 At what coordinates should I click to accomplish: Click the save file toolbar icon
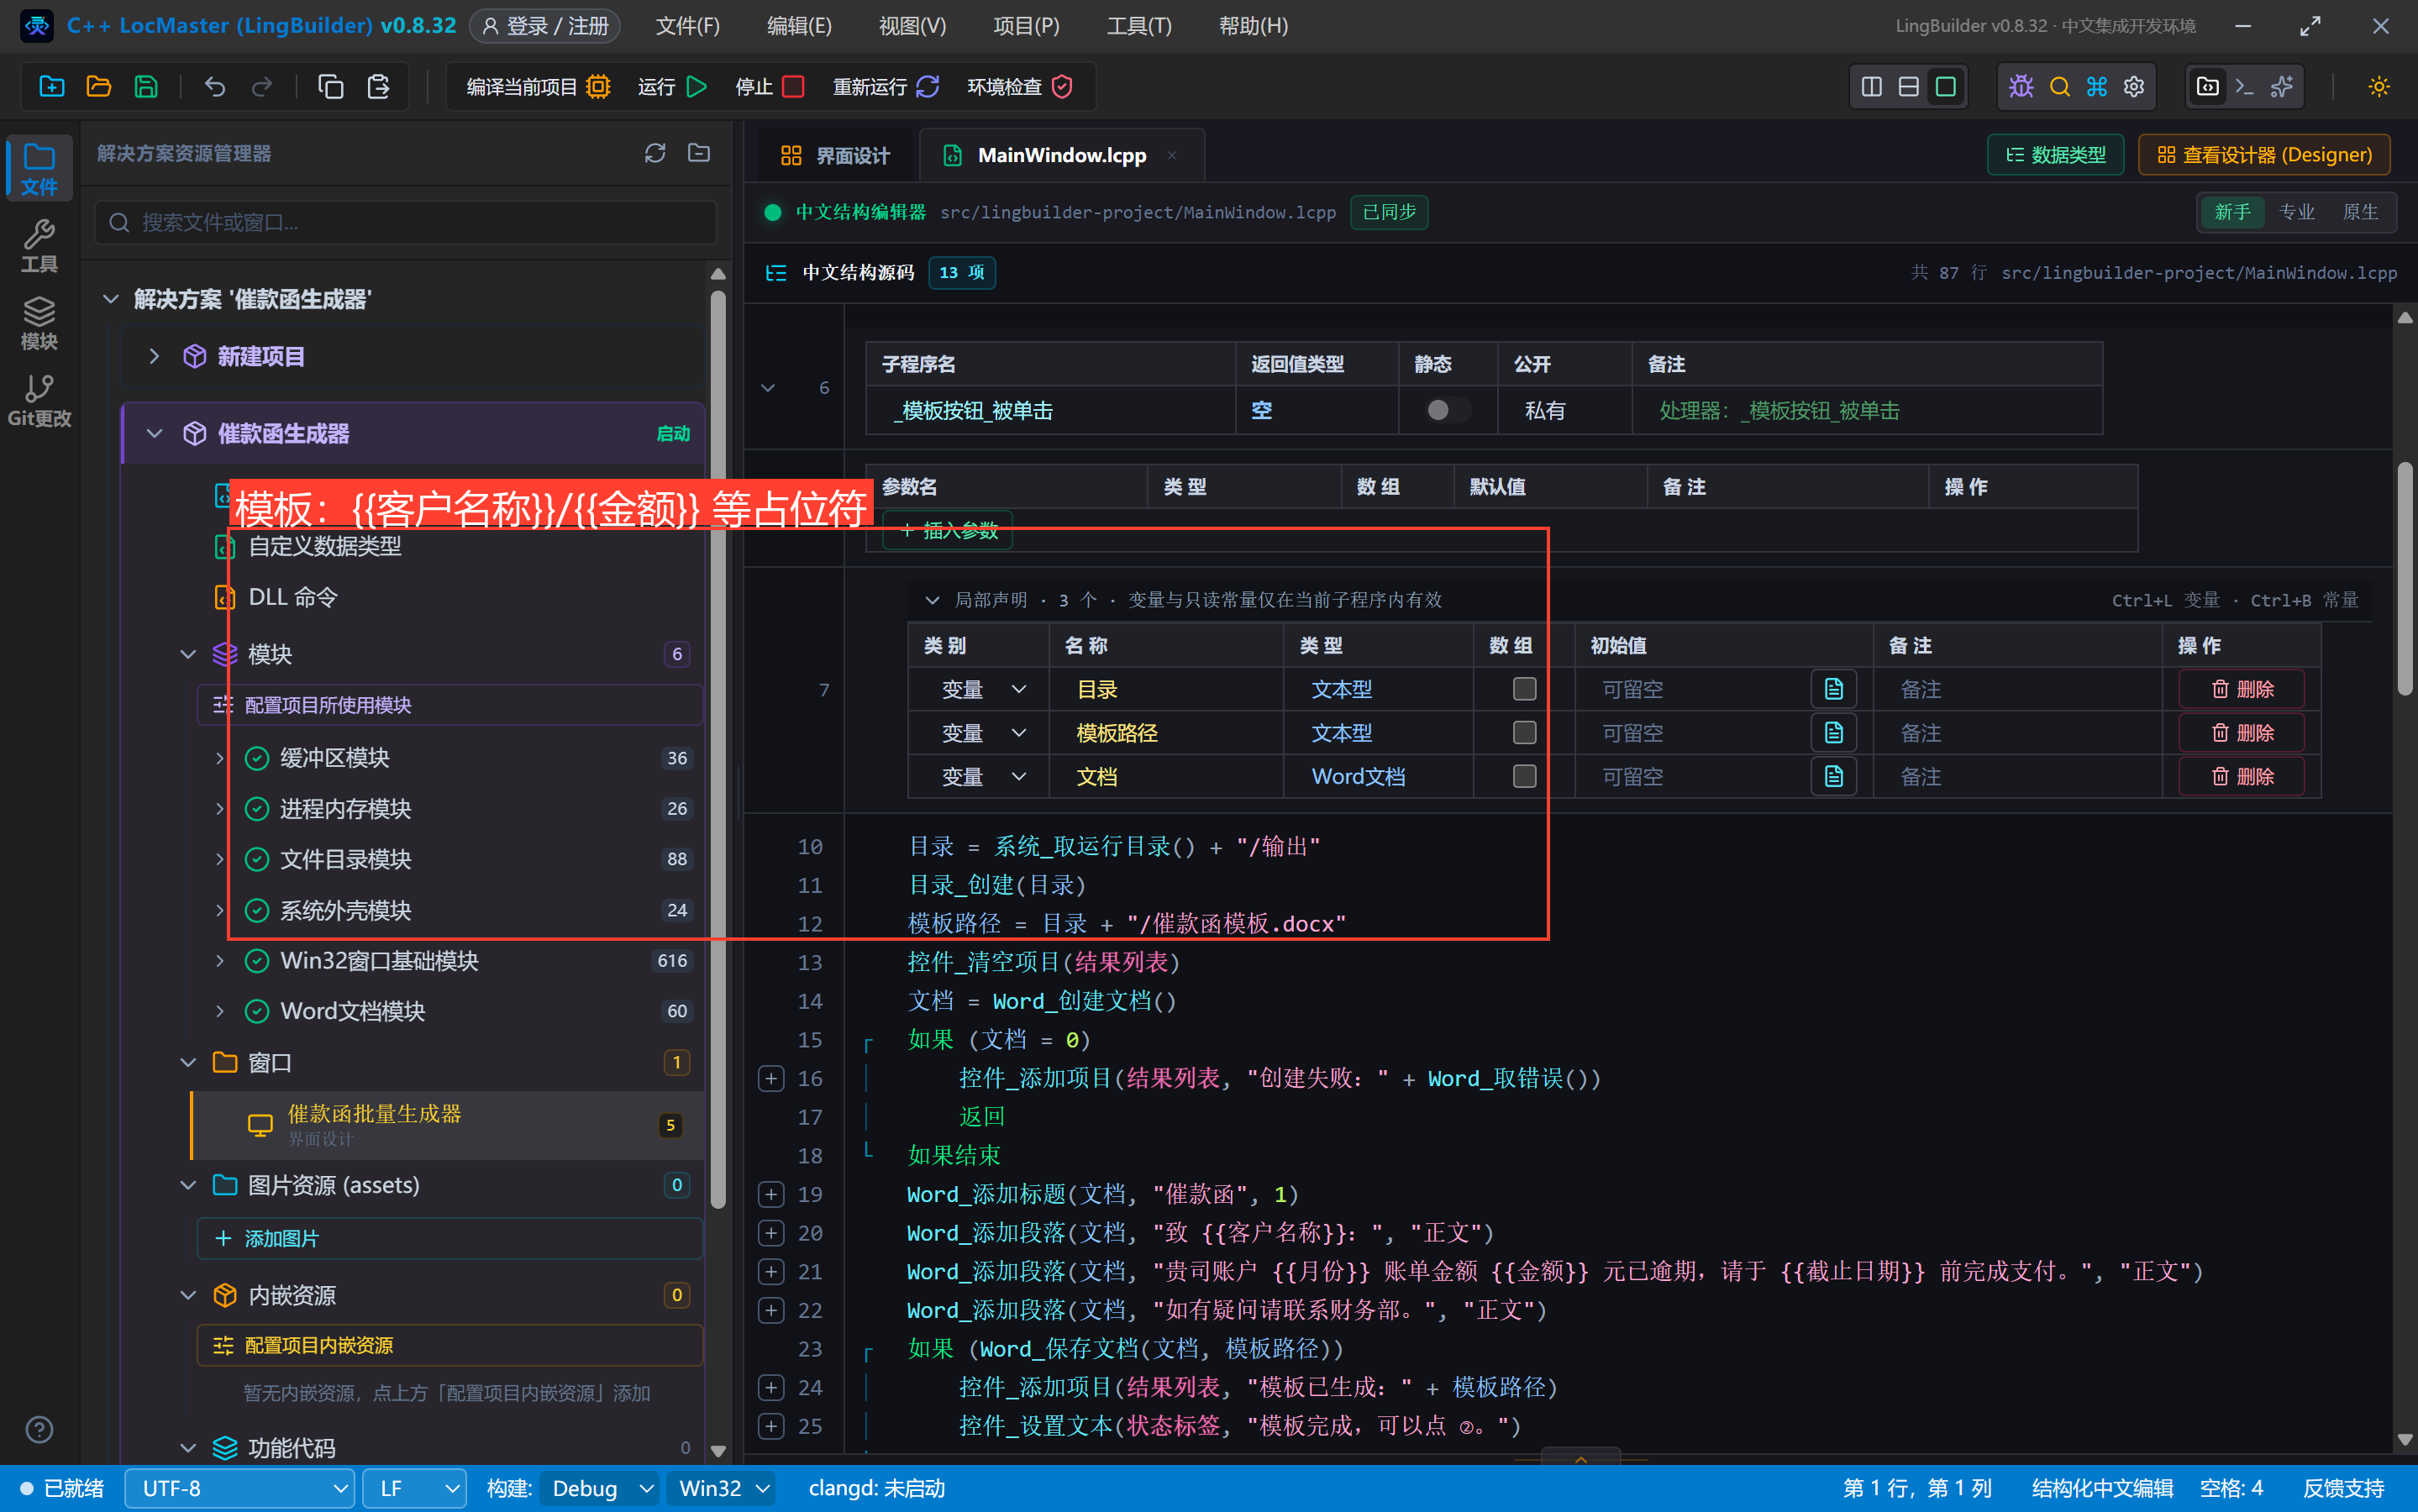point(146,87)
